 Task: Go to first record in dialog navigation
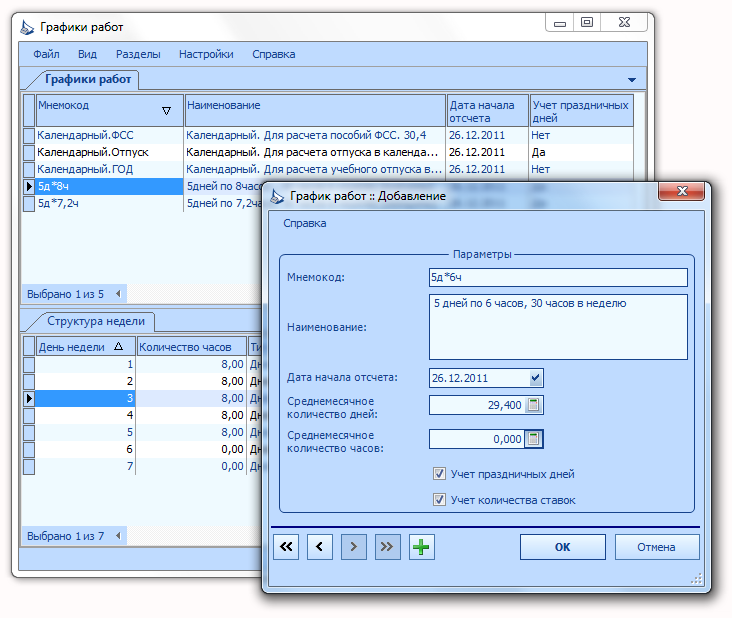coord(286,547)
